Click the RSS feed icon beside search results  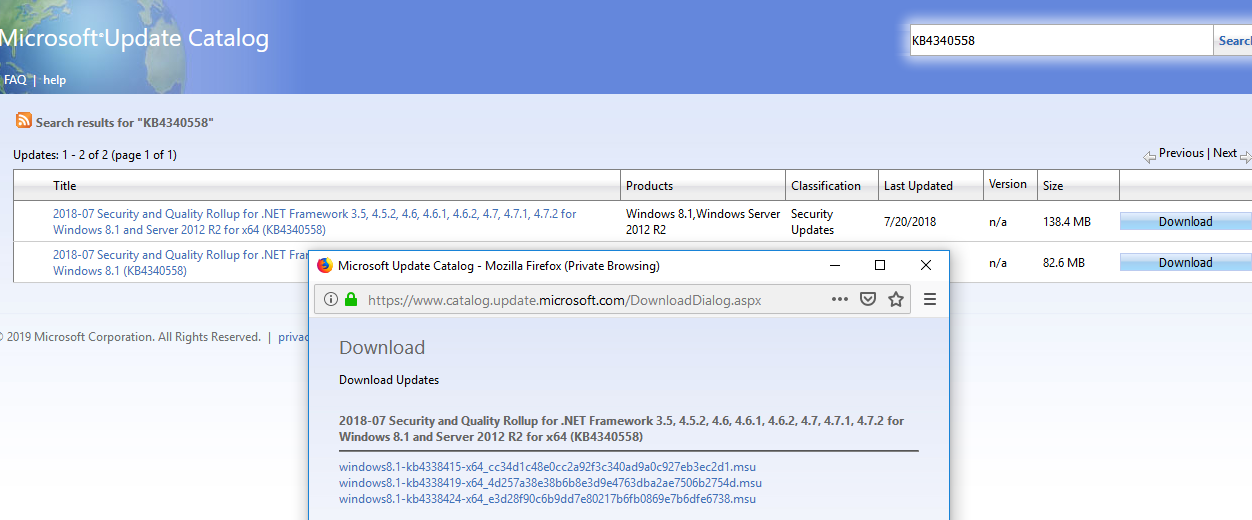24,121
